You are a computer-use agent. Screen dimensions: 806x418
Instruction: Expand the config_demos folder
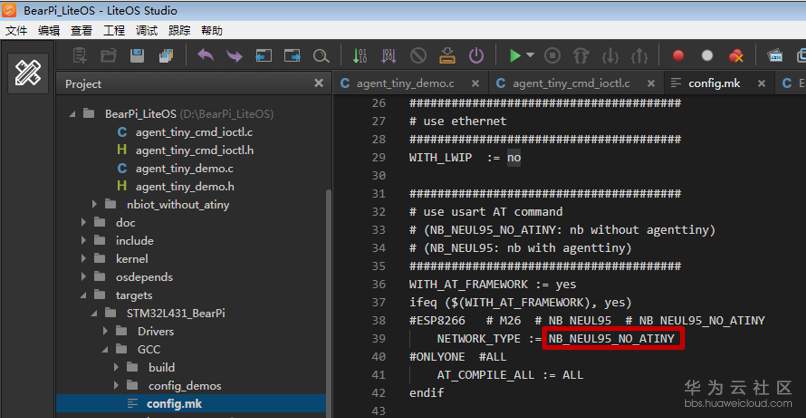[116, 386]
